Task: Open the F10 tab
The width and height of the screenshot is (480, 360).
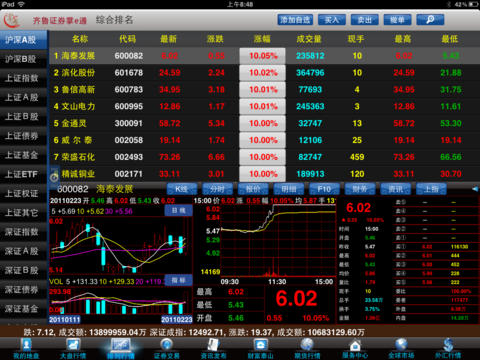Action: [x=324, y=189]
